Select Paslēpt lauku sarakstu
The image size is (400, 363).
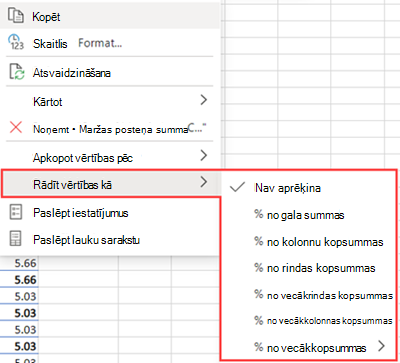tap(110, 239)
